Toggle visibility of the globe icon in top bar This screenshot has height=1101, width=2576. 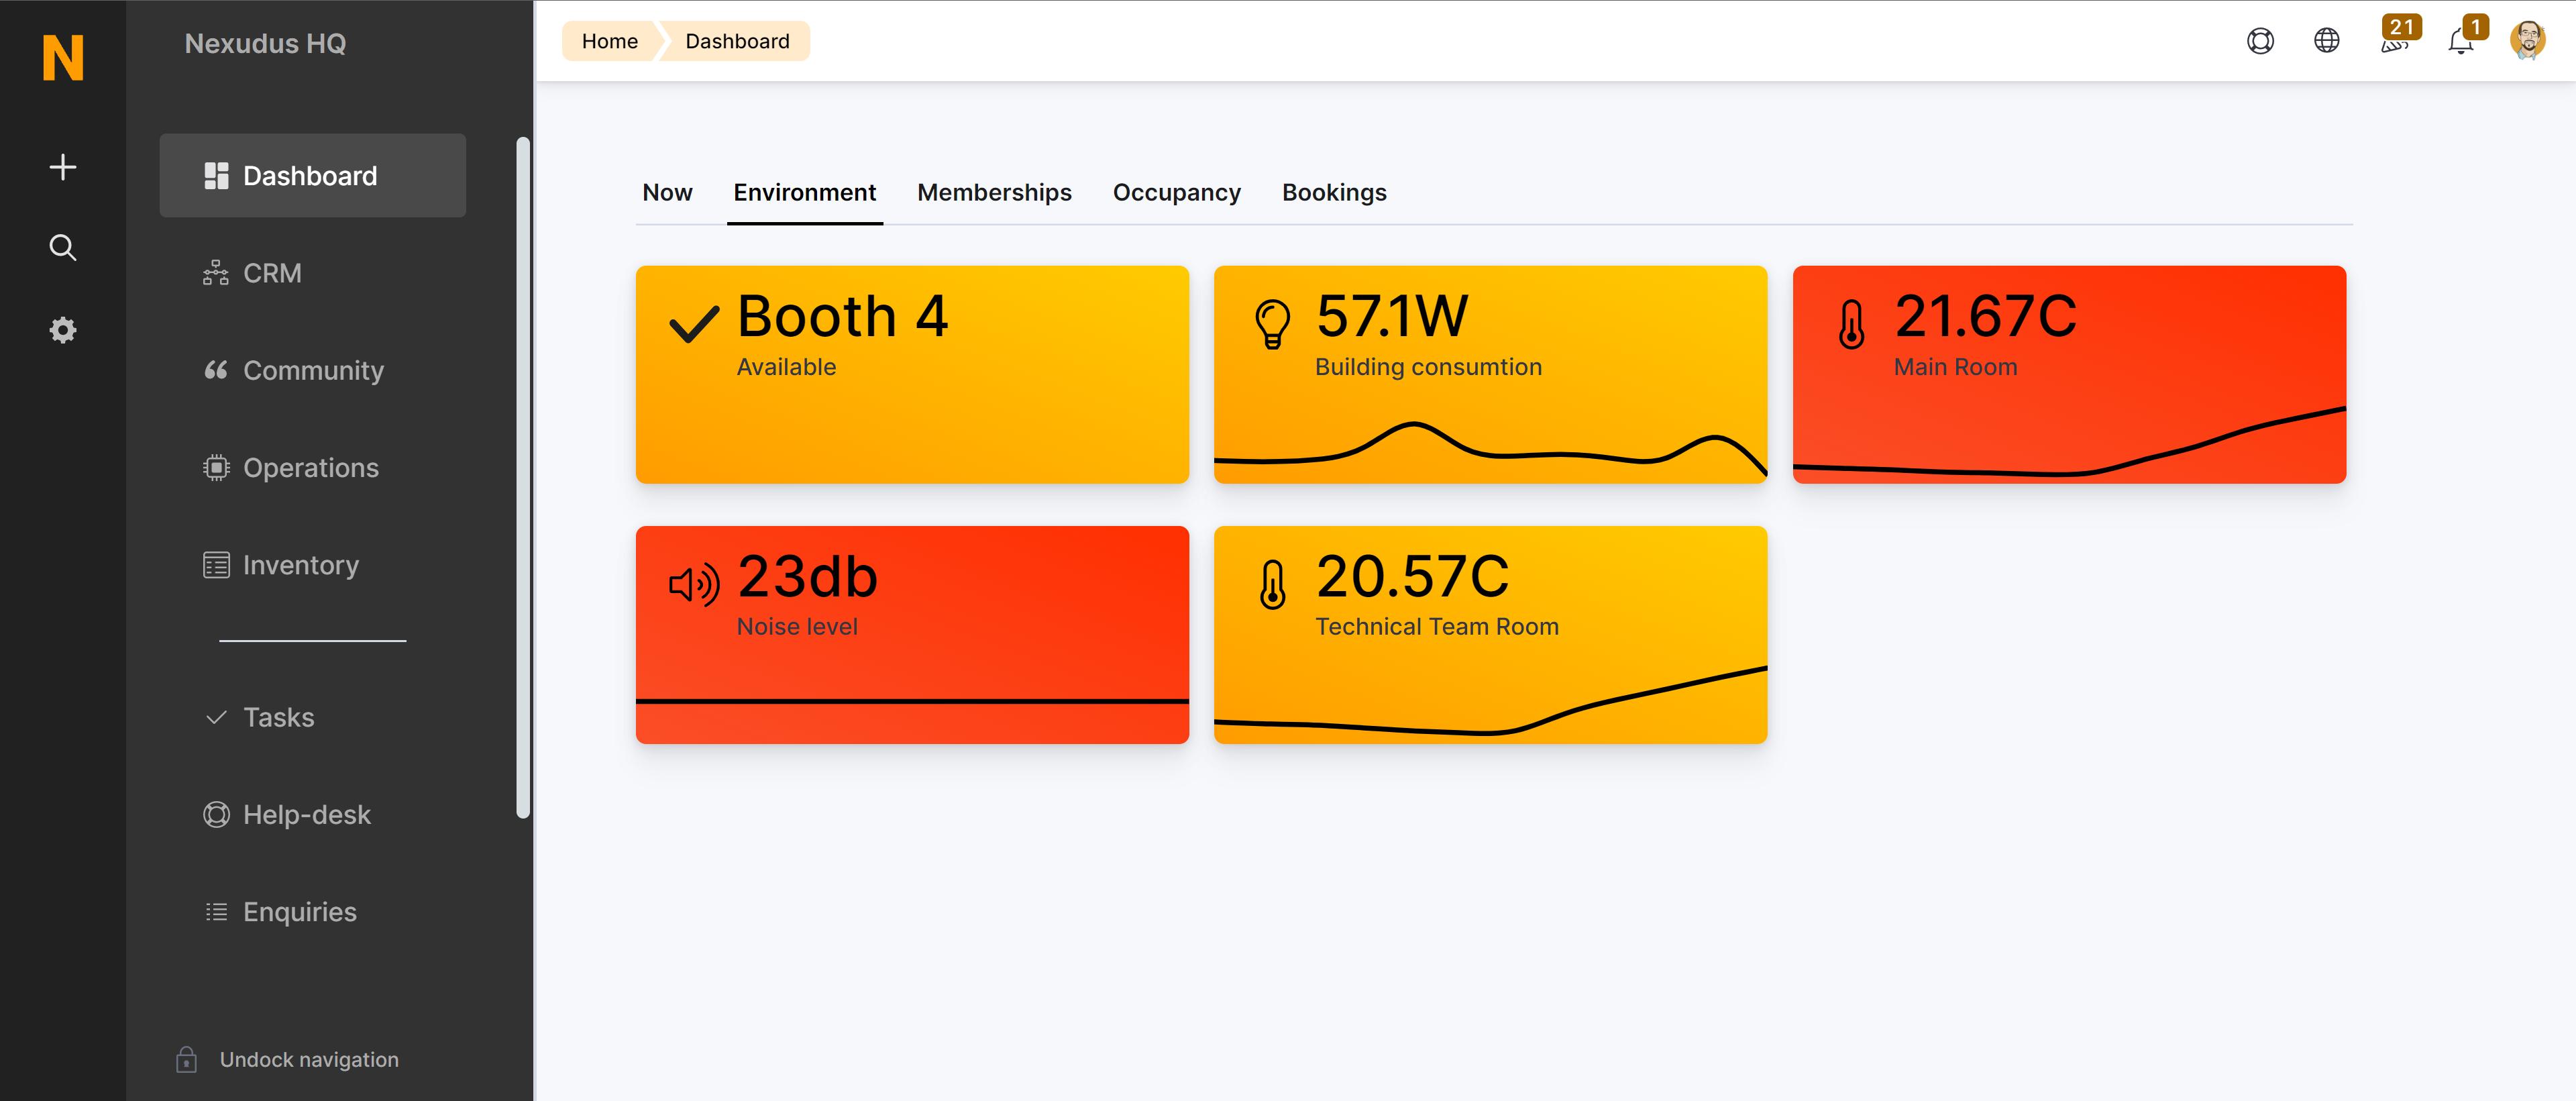pos(2326,41)
